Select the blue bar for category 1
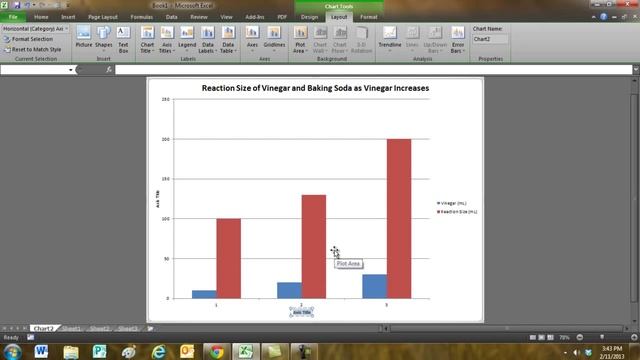 point(204,294)
